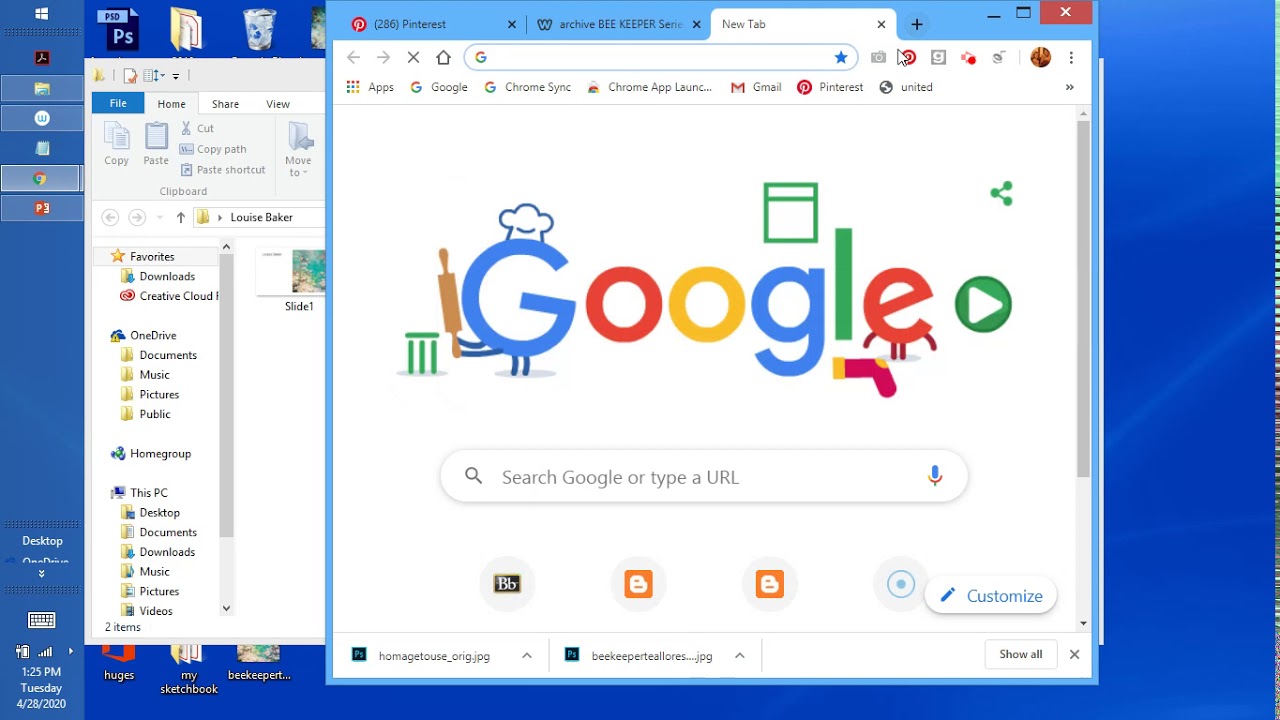The height and width of the screenshot is (720, 1280).
Task: Close the Pinterest tab
Action: pos(513,24)
